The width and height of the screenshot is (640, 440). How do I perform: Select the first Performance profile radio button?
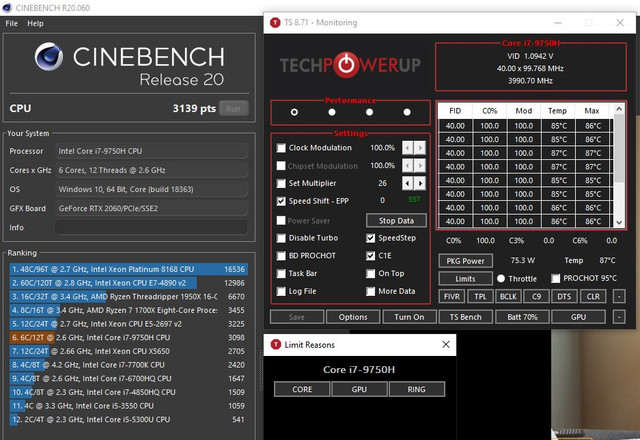pos(293,112)
